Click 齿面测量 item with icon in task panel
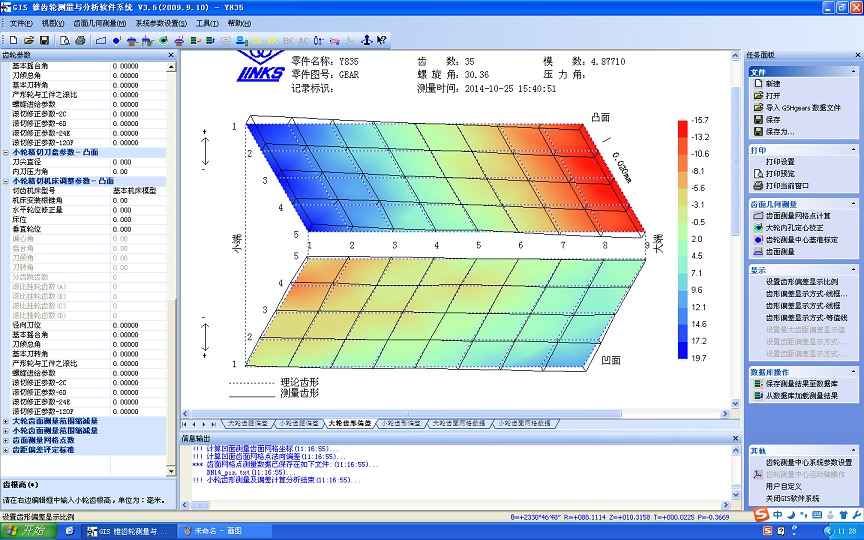 780,252
